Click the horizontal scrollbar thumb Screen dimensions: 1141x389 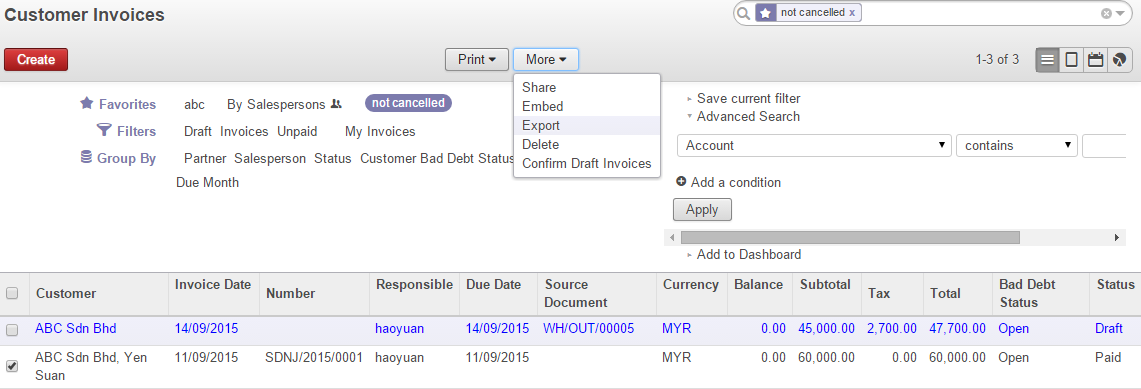850,238
